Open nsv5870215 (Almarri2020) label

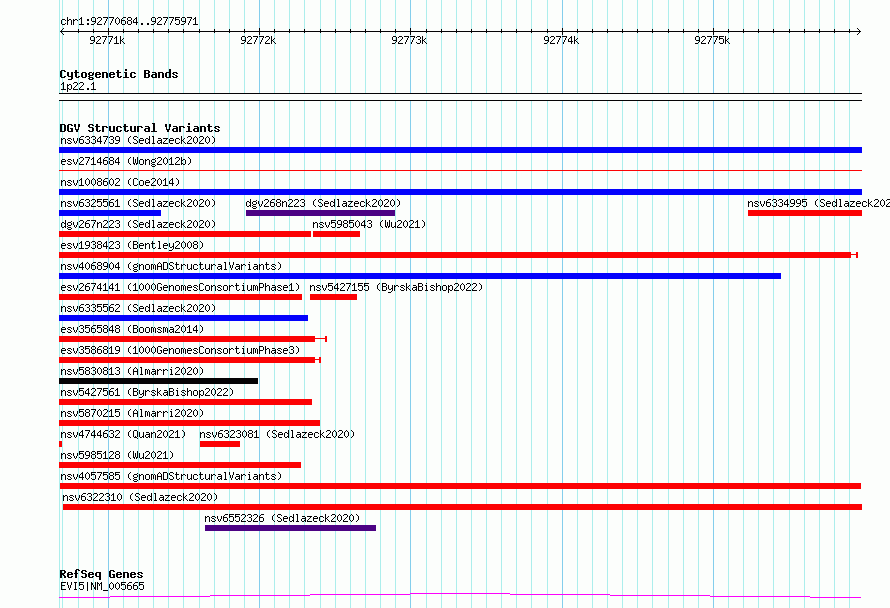pos(132,413)
